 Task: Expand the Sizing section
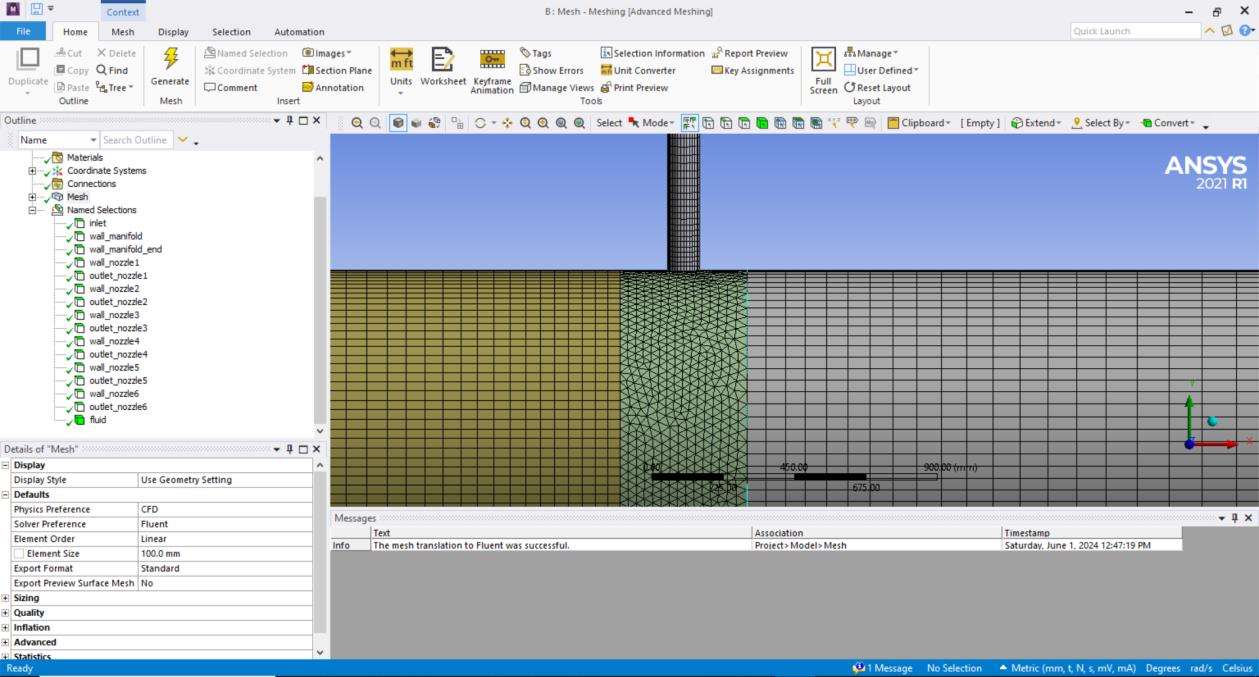7,598
